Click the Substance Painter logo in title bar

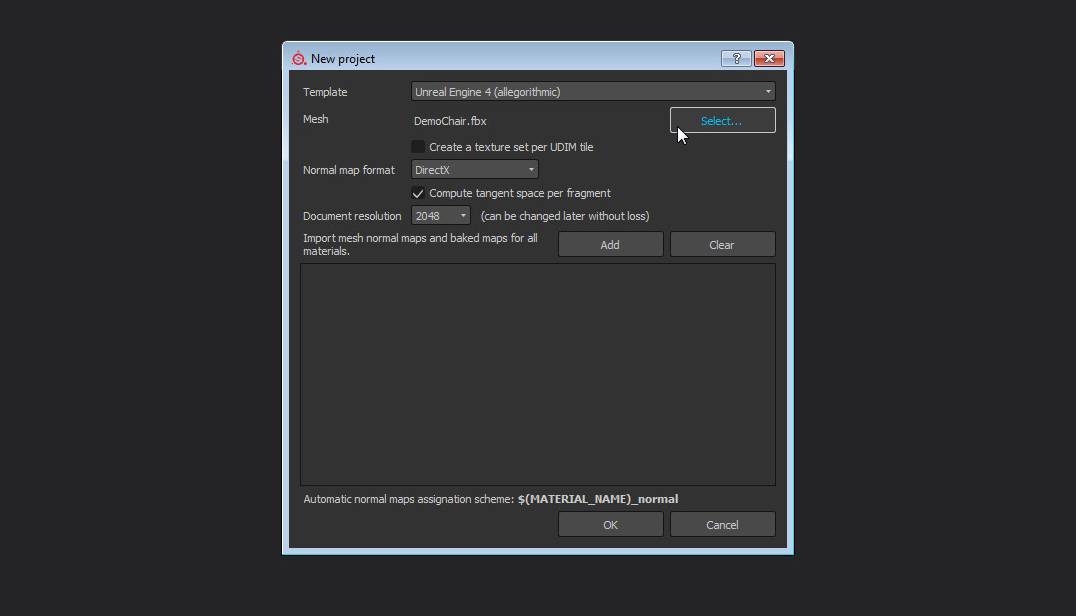pos(298,59)
